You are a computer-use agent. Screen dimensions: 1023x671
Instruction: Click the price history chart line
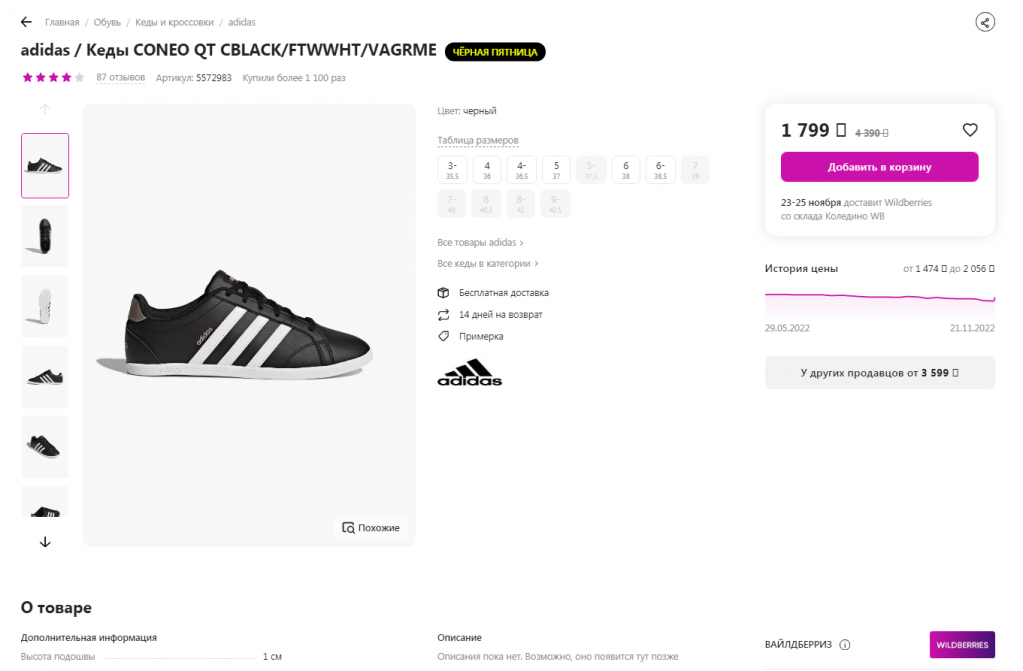880,297
